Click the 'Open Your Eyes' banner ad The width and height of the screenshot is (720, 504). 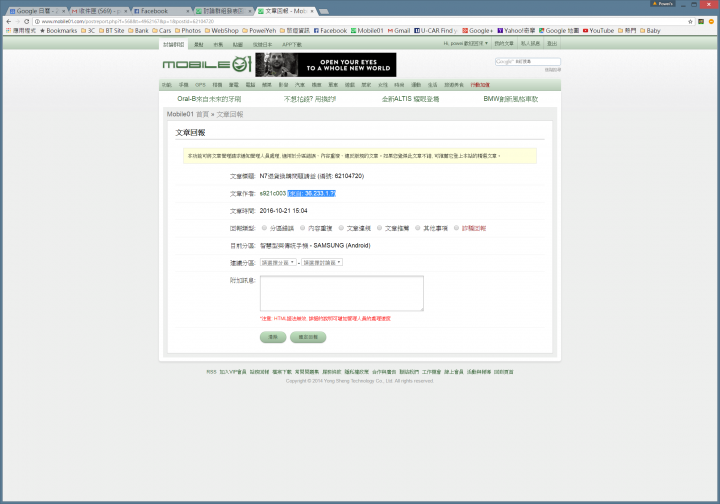(x=326, y=65)
